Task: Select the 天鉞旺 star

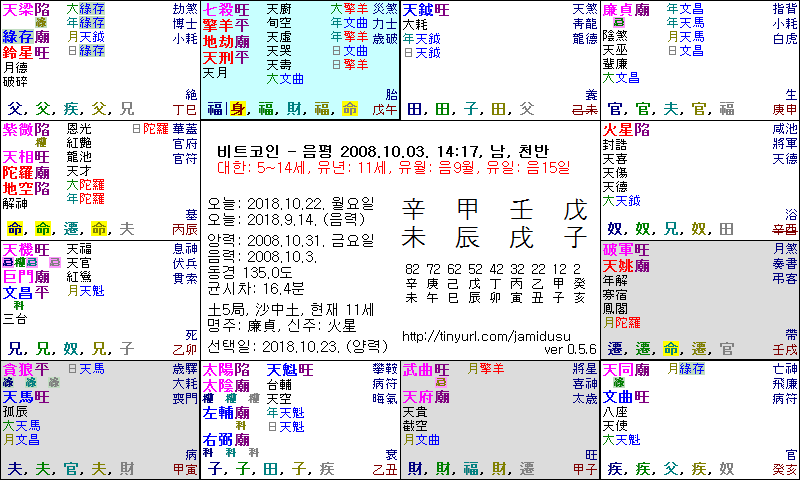Action: coord(426,10)
